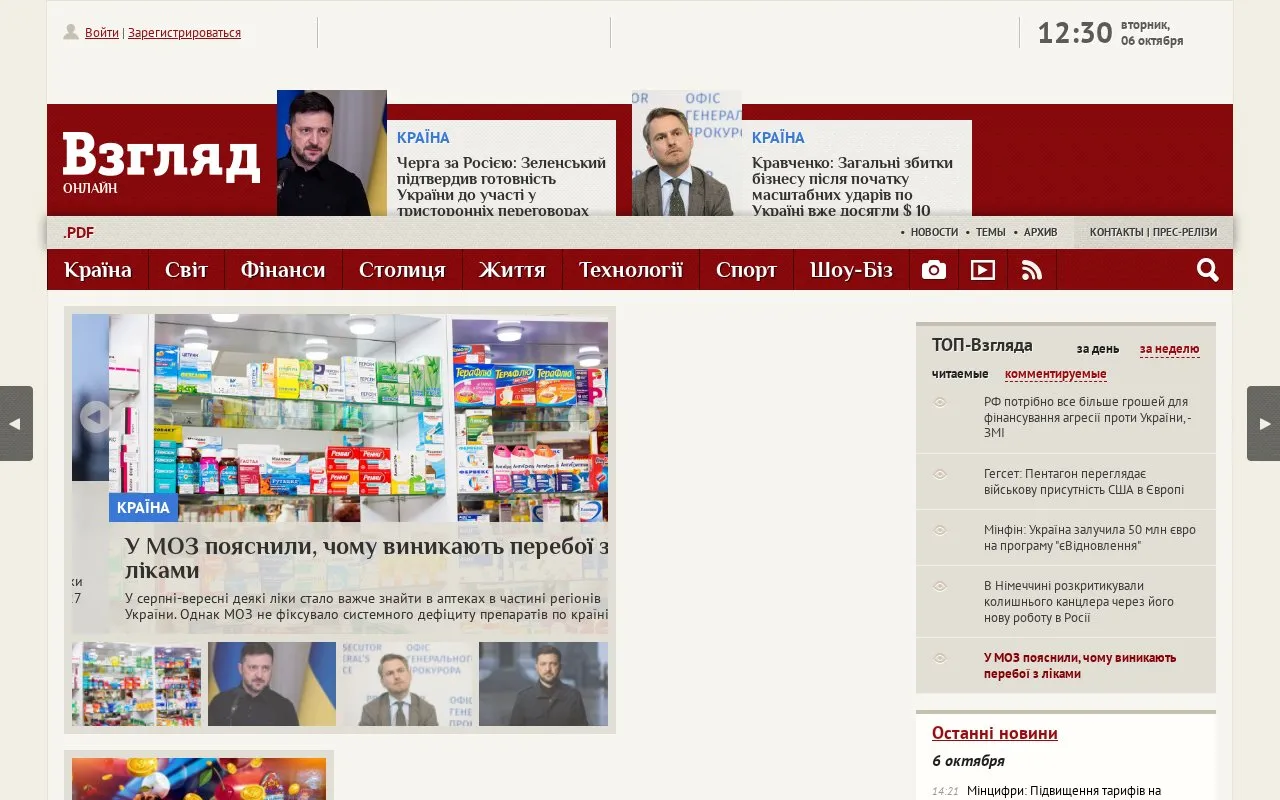Click the Войти login link
This screenshot has width=1280, height=800.
[102, 33]
